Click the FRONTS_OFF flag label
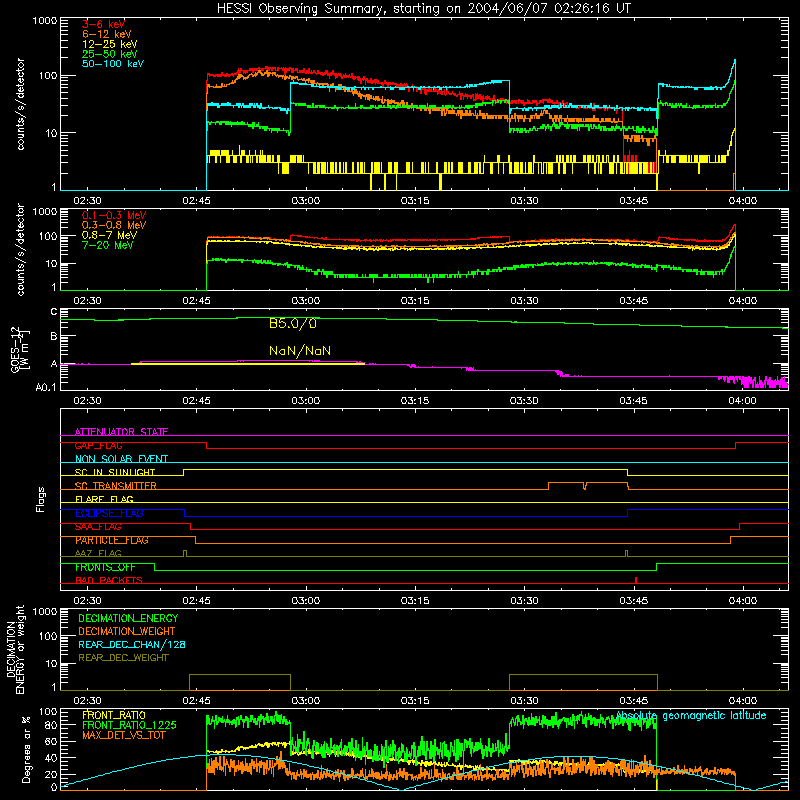Screen dimensions: 800x800 (x=105, y=567)
